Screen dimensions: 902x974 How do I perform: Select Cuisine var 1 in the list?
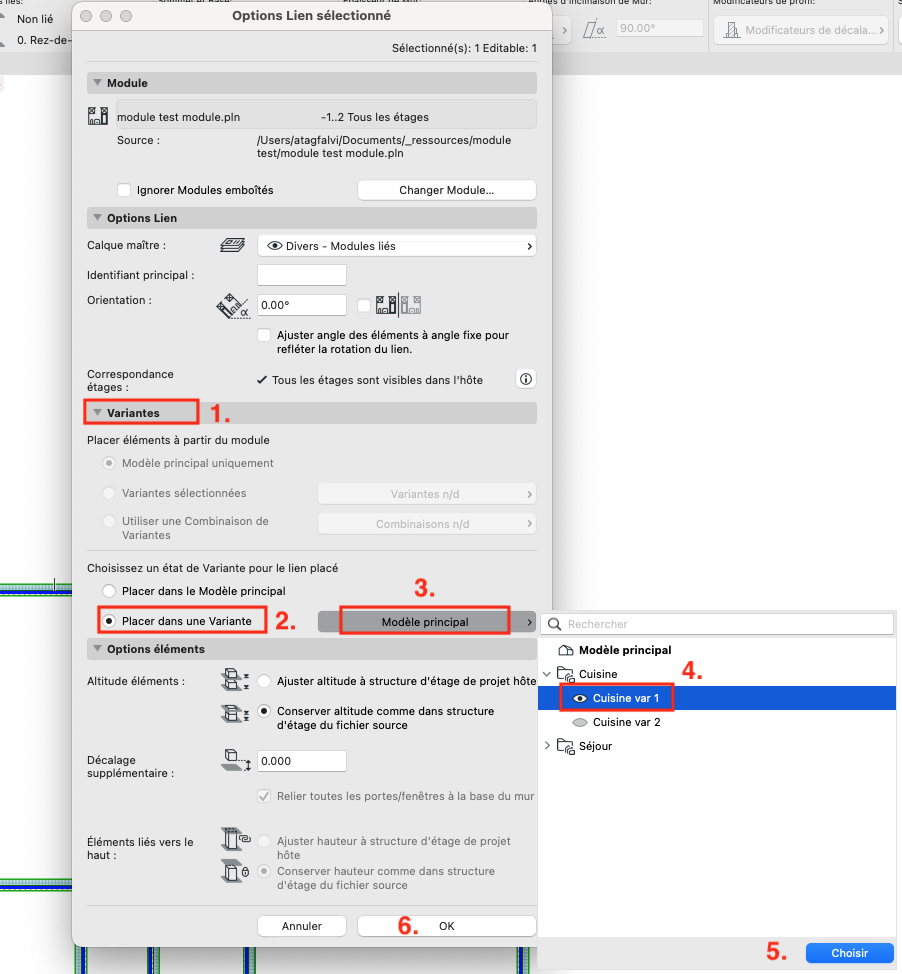pyautogui.click(x=717, y=698)
